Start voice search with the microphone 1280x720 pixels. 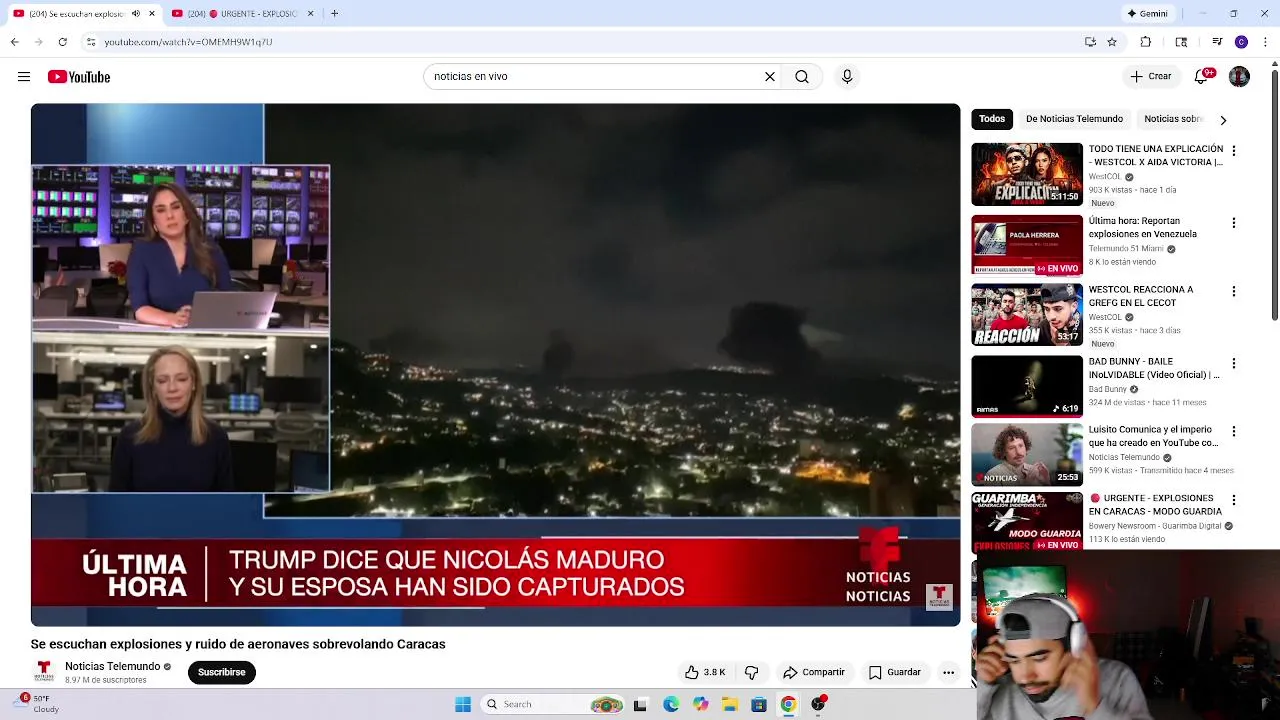[x=847, y=77]
